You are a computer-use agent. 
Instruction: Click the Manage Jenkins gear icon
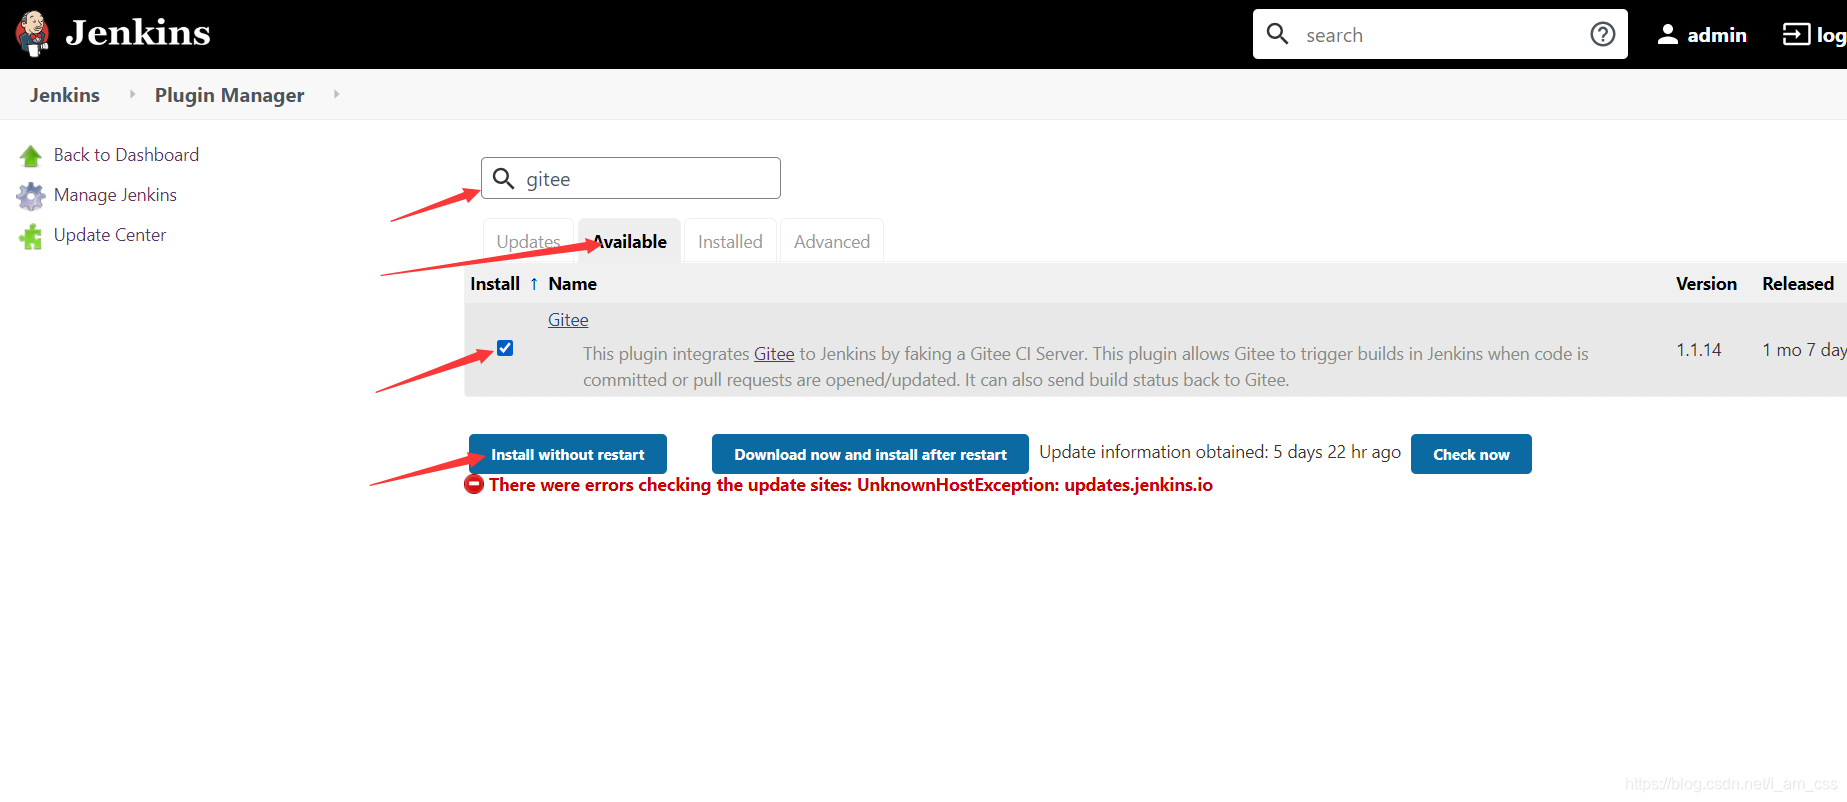(x=31, y=196)
